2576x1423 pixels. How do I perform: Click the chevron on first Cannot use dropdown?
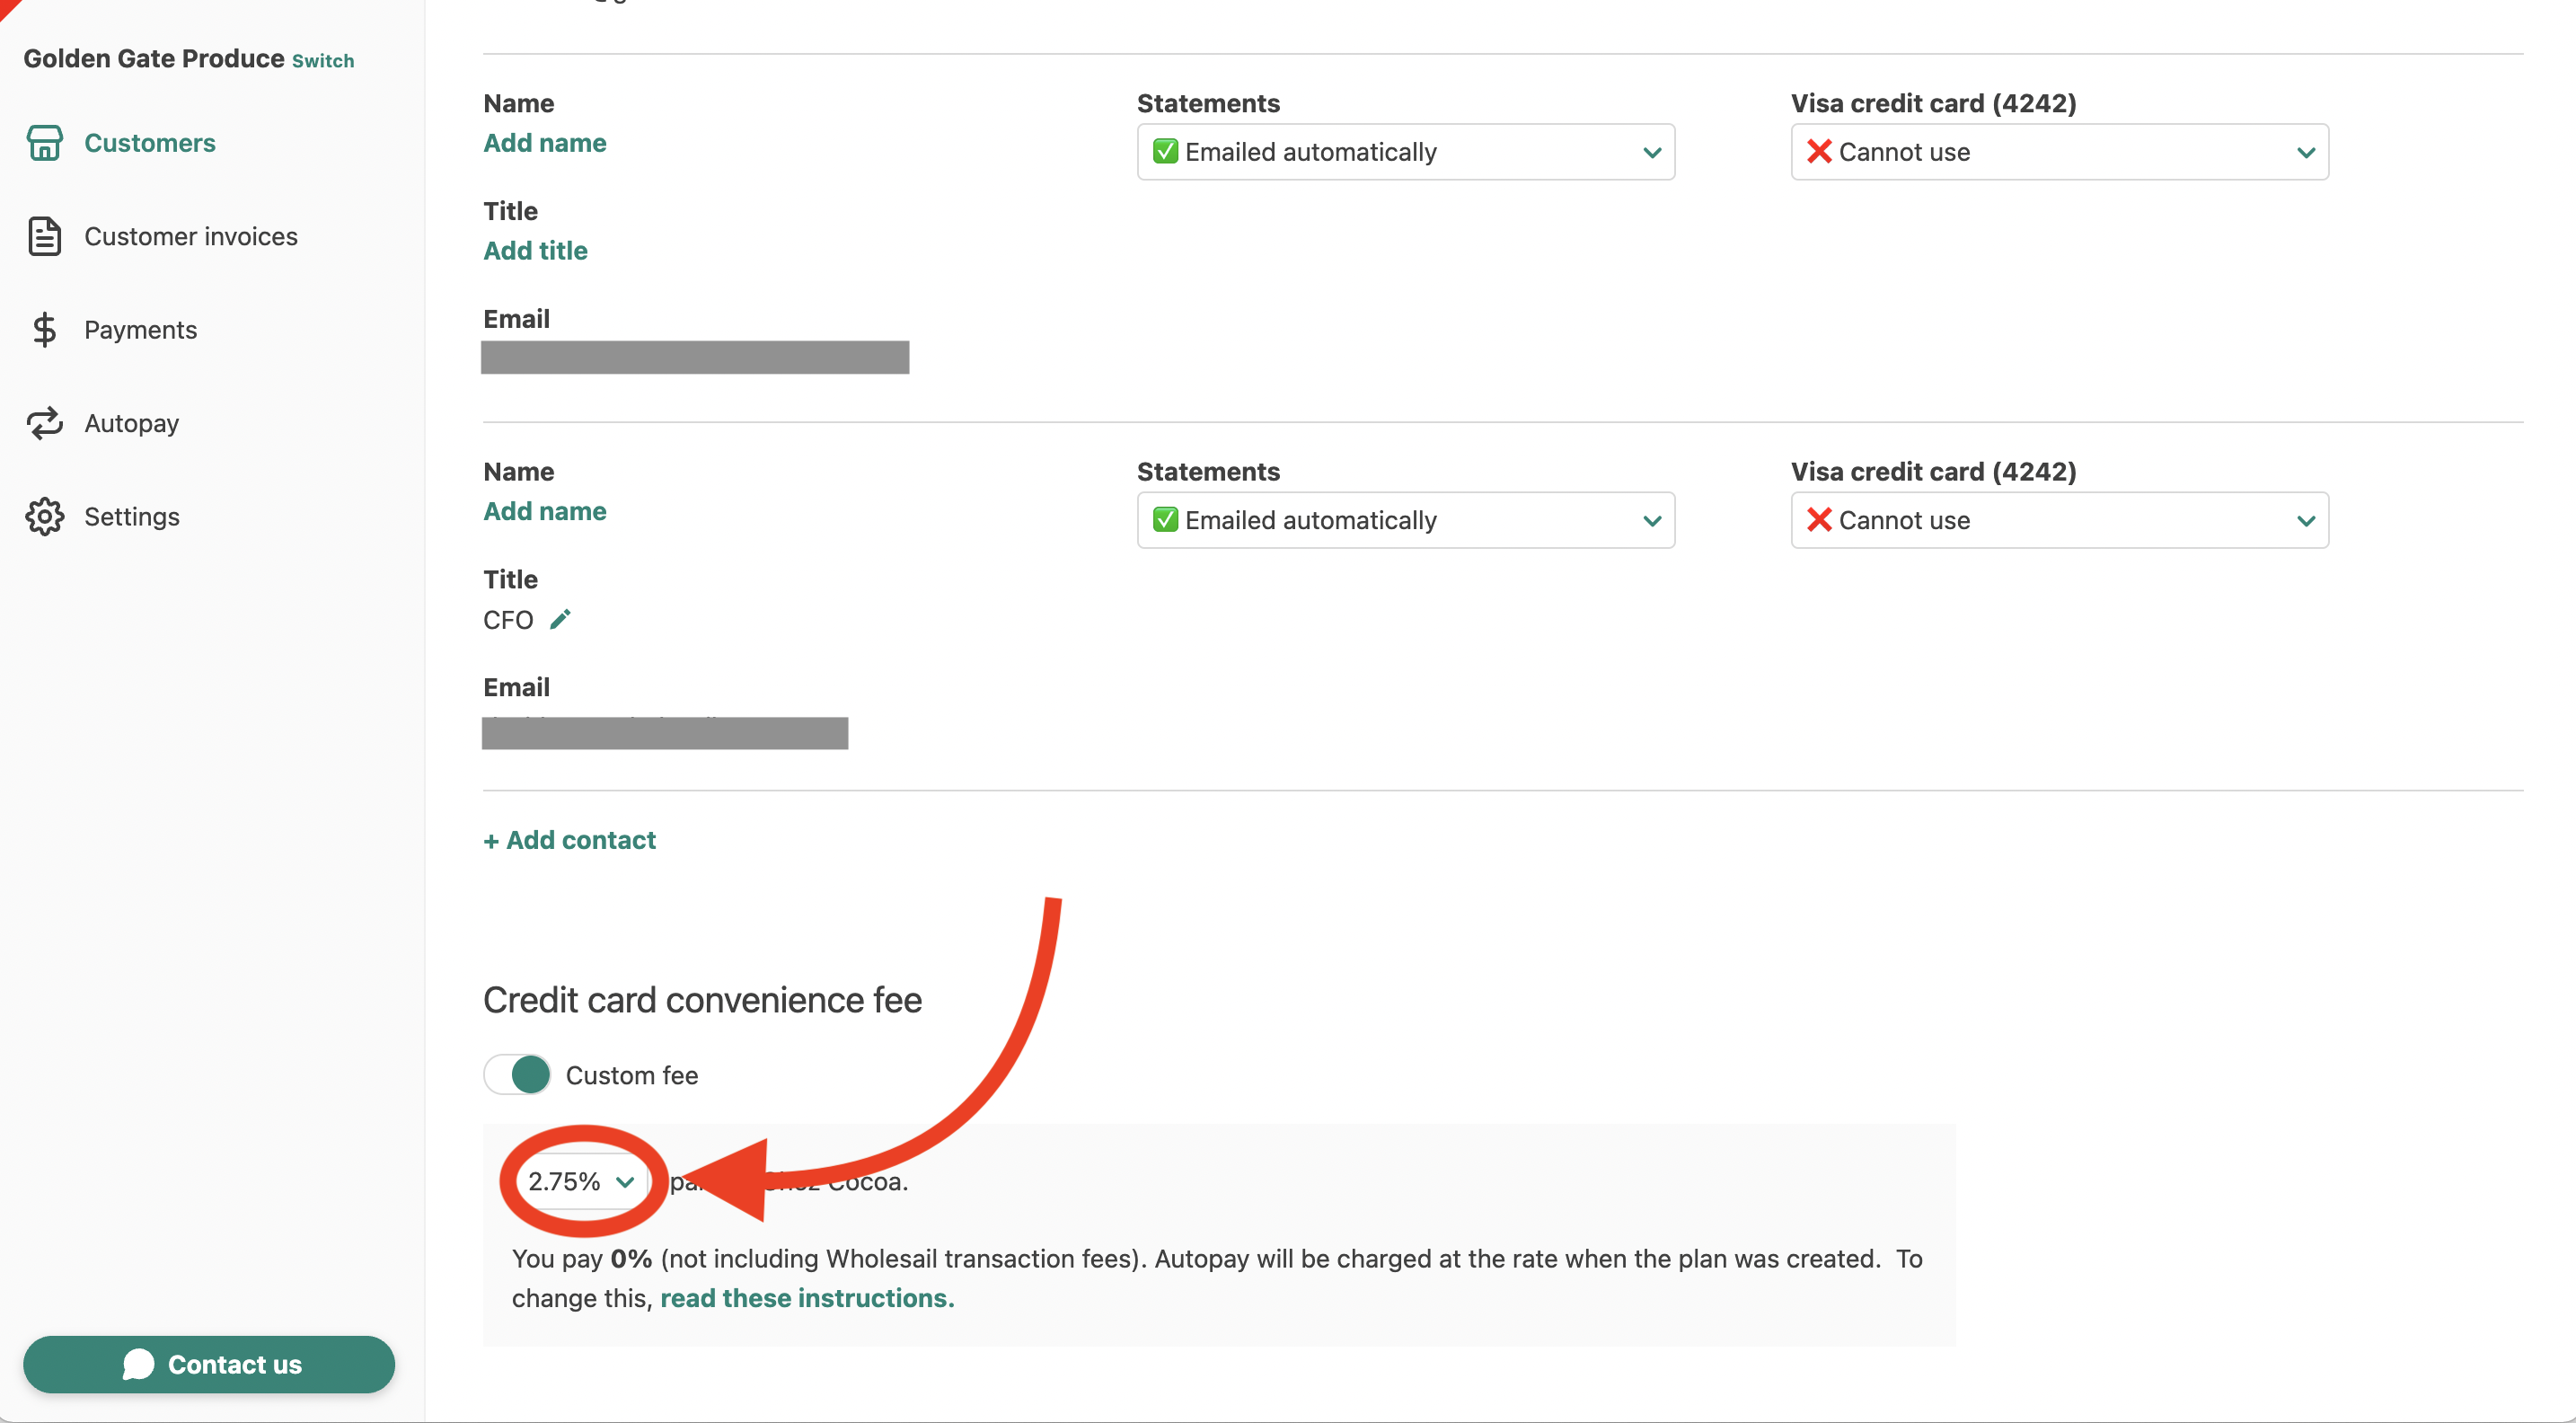click(2306, 153)
